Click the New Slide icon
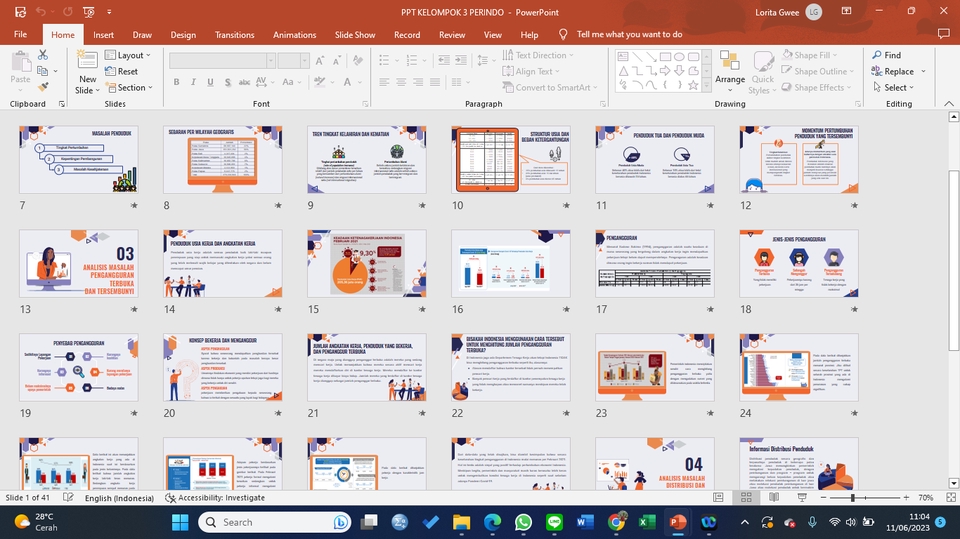Image resolution: width=960 pixels, height=539 pixels. (87, 61)
